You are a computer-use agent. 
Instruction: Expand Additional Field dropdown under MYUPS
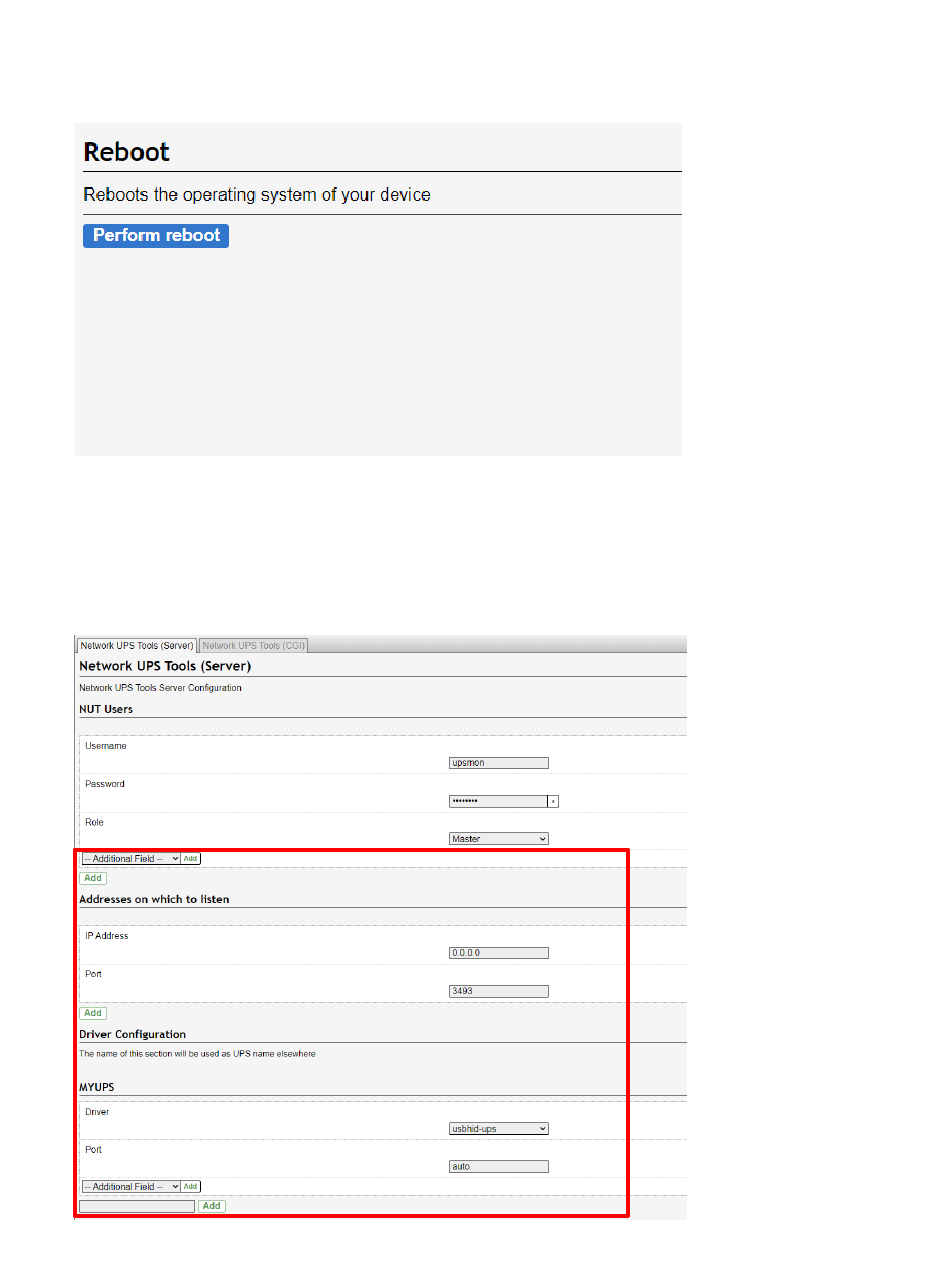(130, 1187)
